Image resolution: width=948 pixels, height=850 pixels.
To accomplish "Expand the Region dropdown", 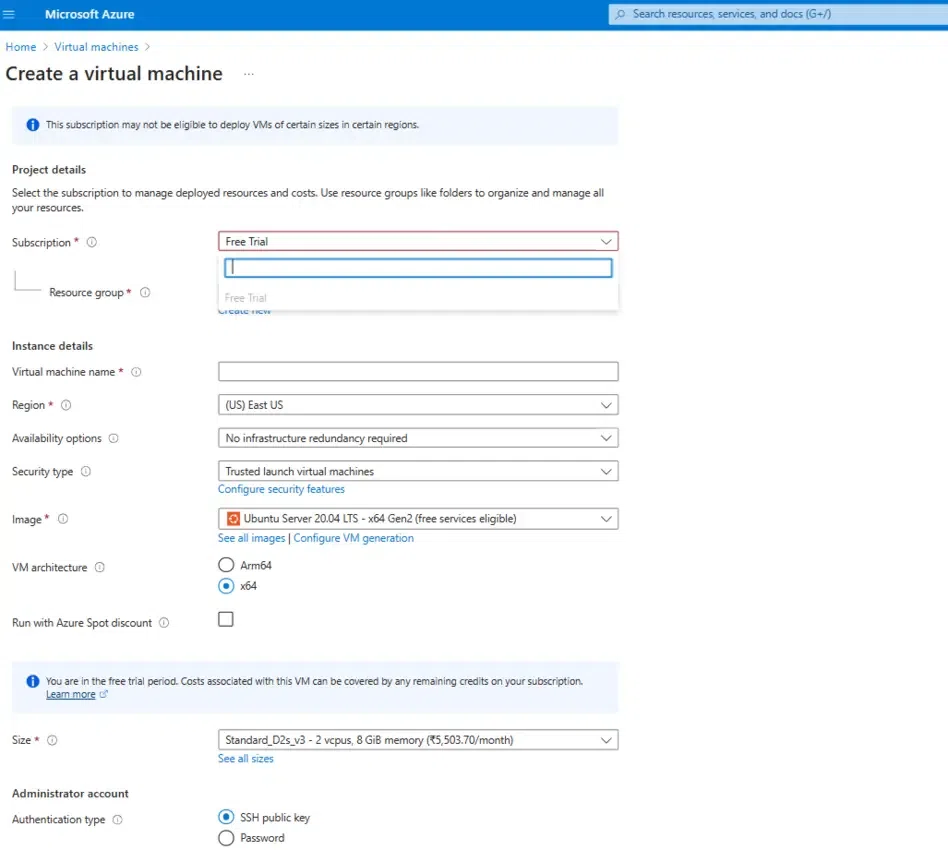I will click(418, 405).
